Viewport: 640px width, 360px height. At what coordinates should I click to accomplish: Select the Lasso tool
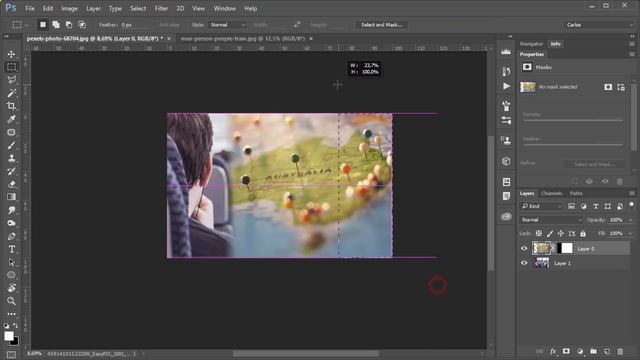click(11, 80)
